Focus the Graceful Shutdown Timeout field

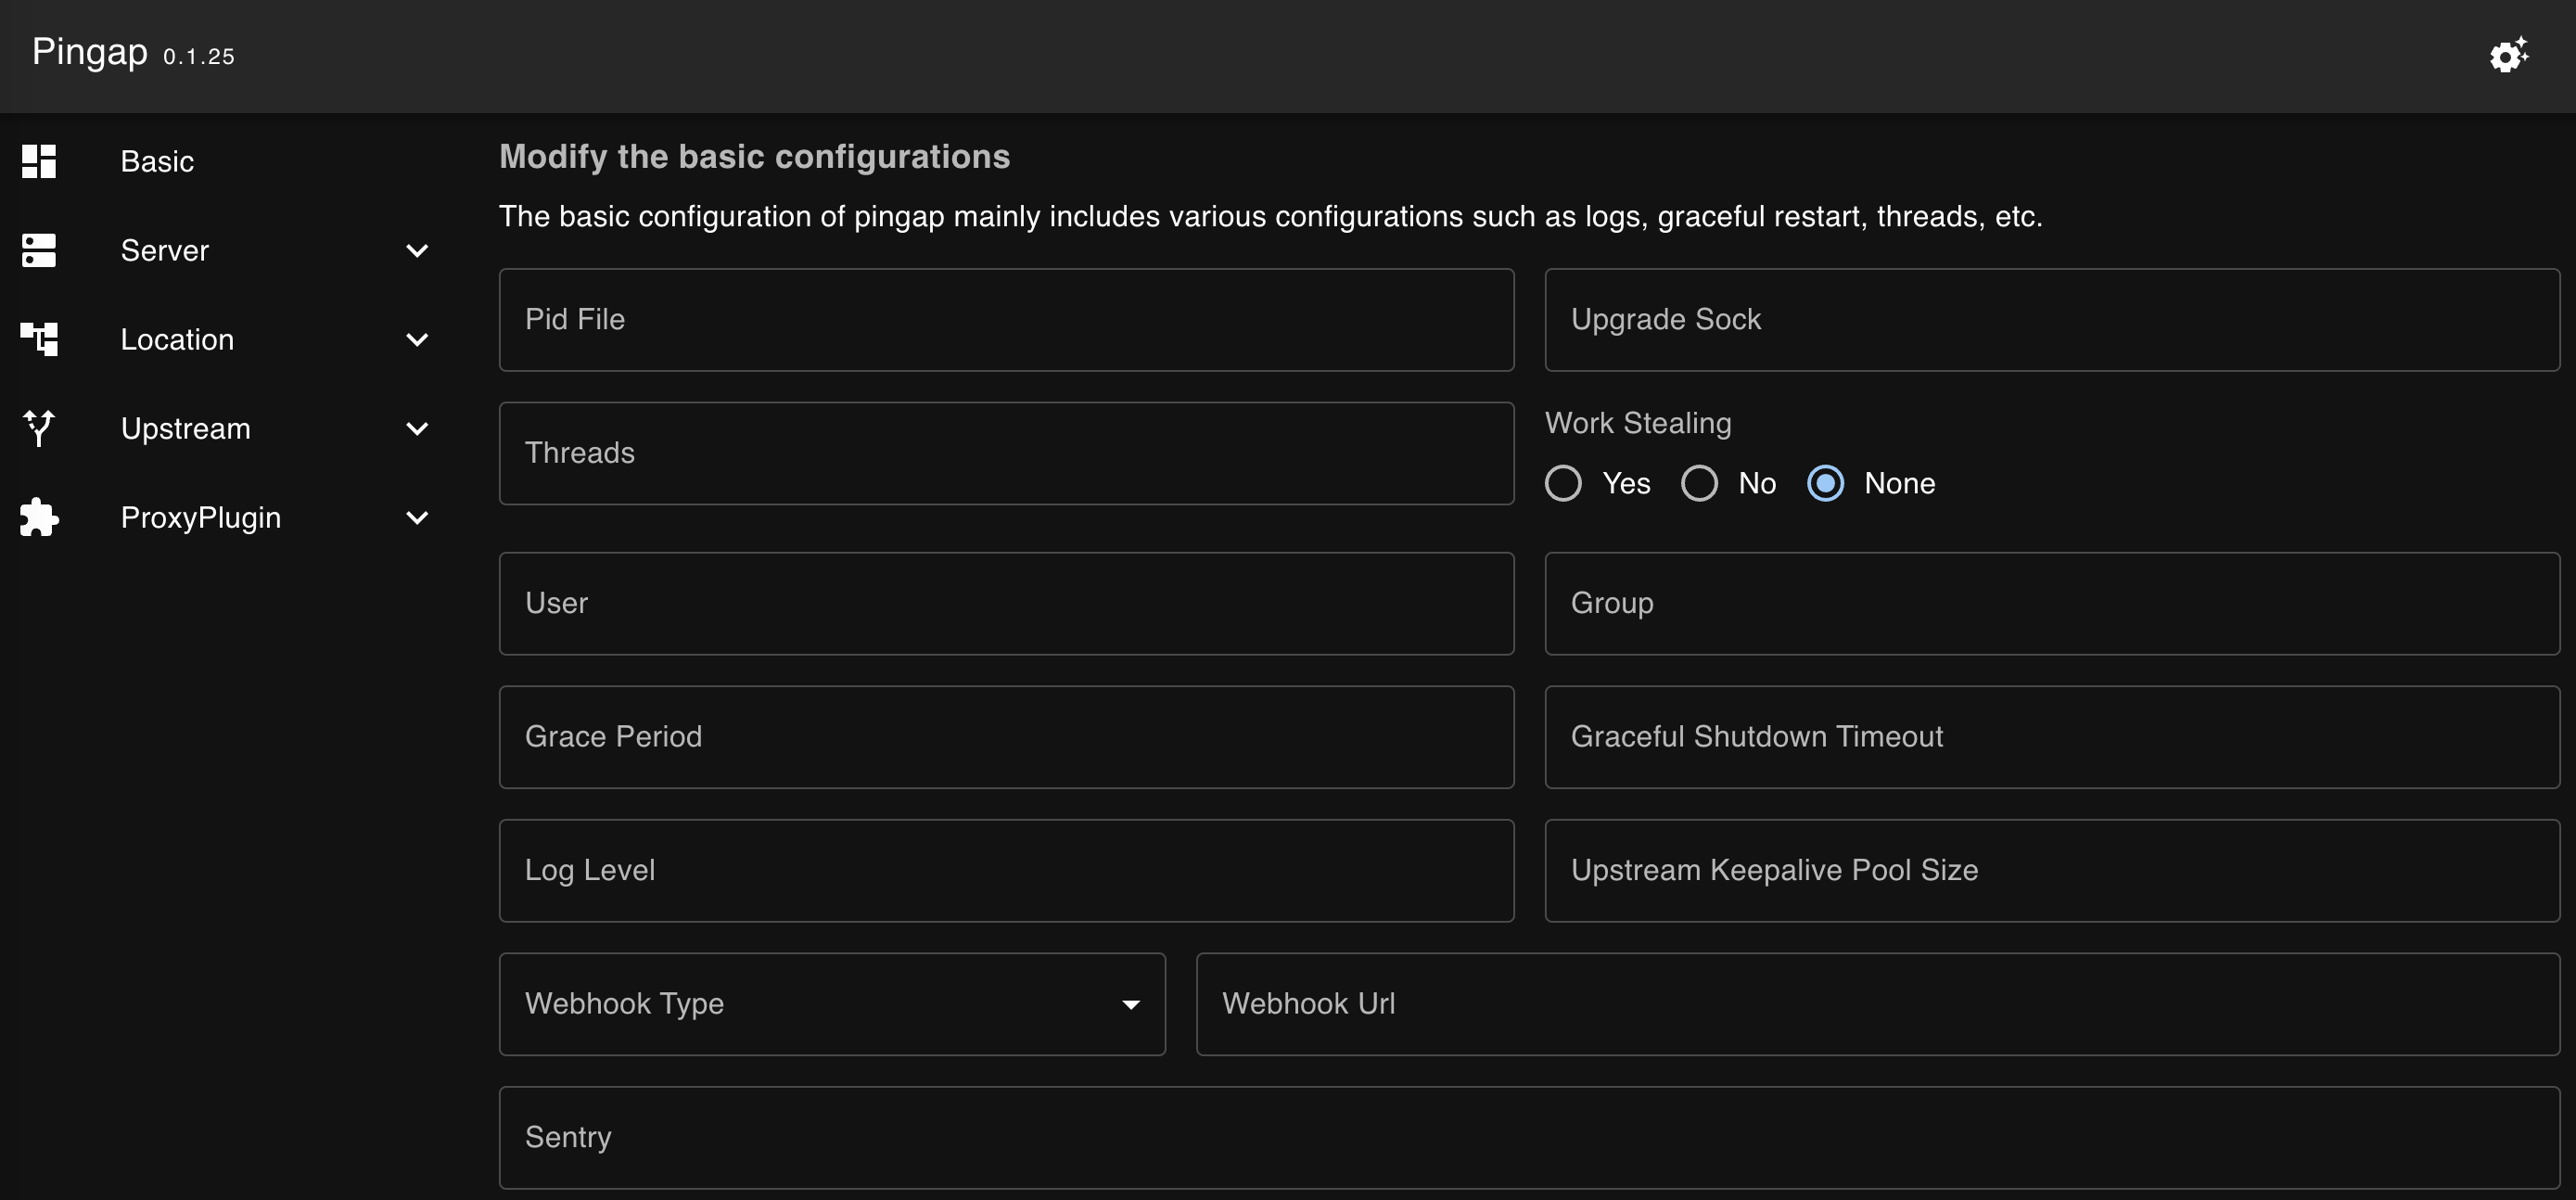(2052, 737)
